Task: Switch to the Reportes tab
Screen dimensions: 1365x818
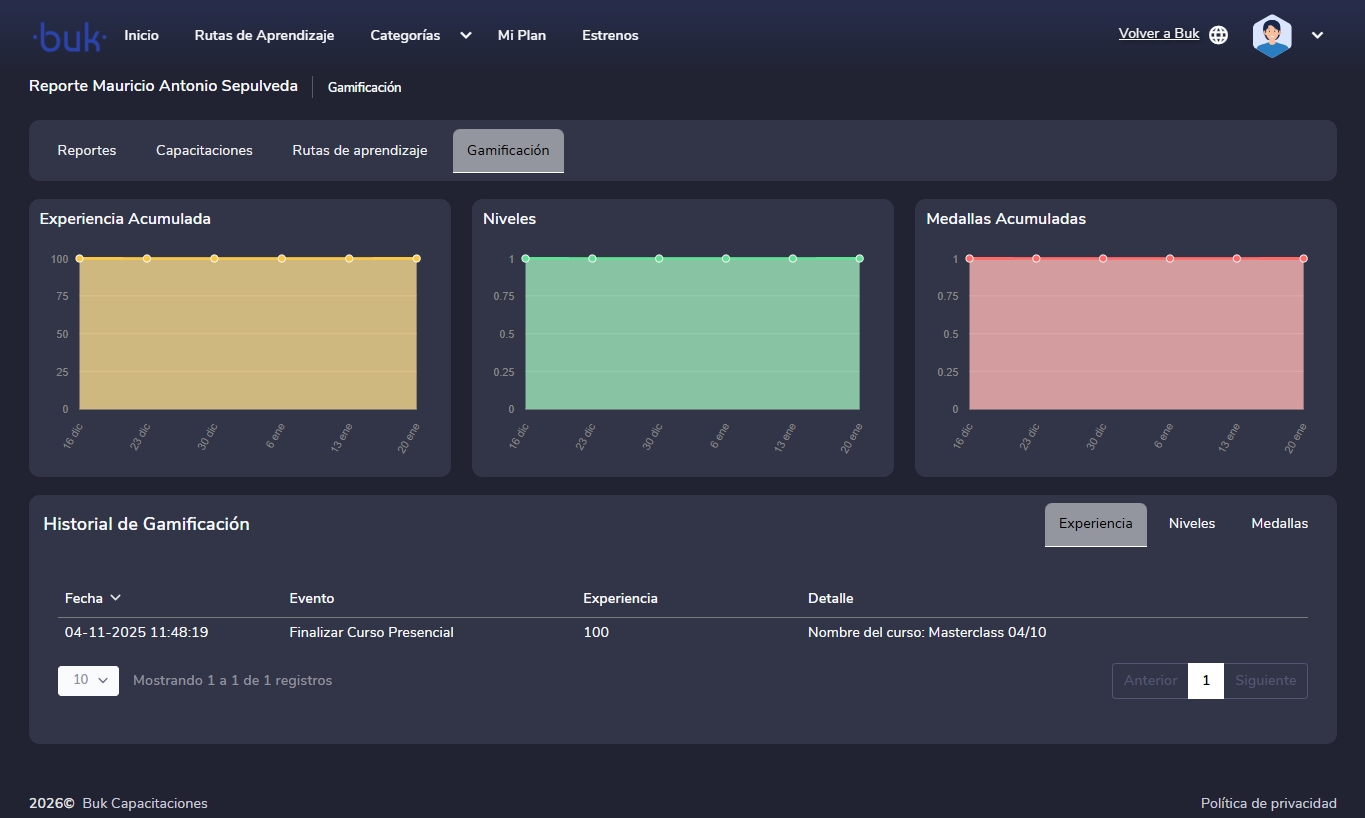Action: click(x=87, y=151)
